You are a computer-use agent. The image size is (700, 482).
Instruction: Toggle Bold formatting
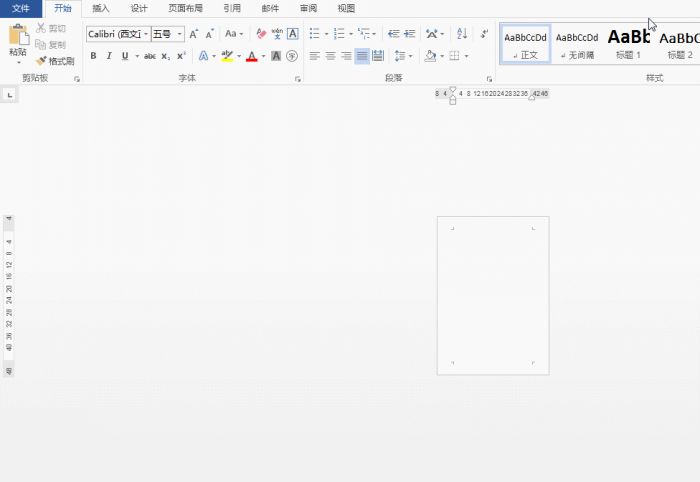tap(94, 56)
